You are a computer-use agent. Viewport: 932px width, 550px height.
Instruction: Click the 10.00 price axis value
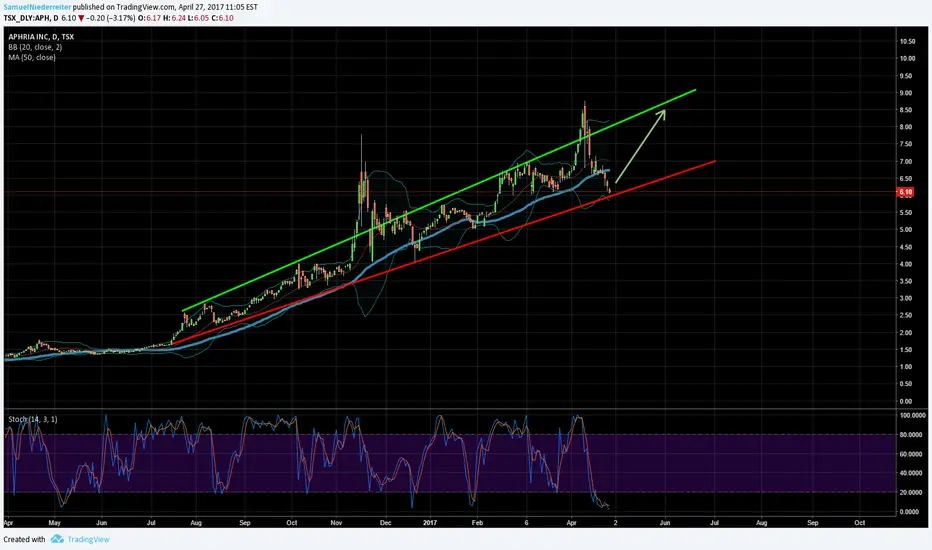coord(907,58)
